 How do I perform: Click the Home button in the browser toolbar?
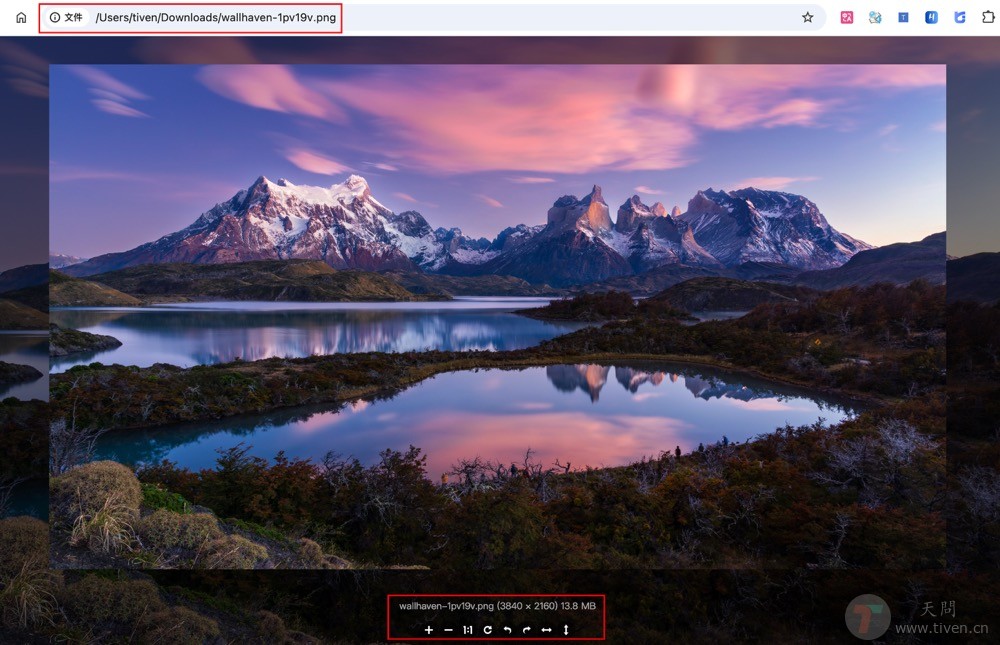pos(20,17)
